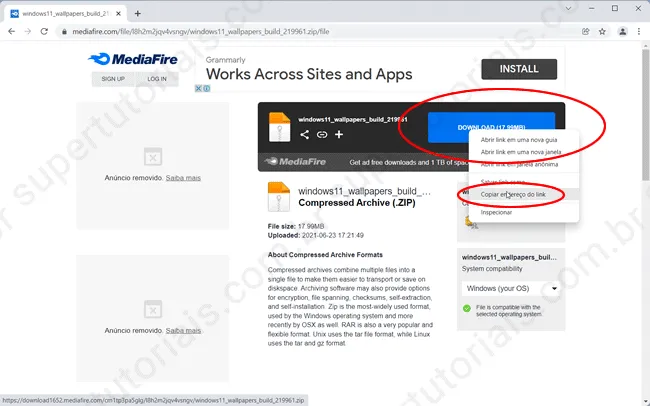This screenshot has height=406, width=650.
Task: Click the address bar URL field
Action: (300, 31)
